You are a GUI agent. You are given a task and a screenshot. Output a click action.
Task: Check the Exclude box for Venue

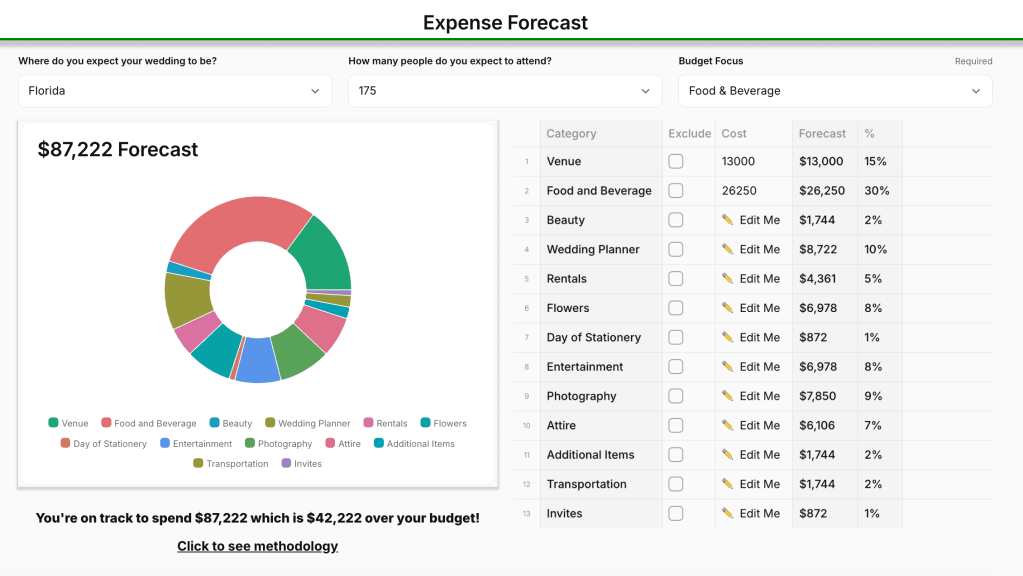[x=676, y=161]
